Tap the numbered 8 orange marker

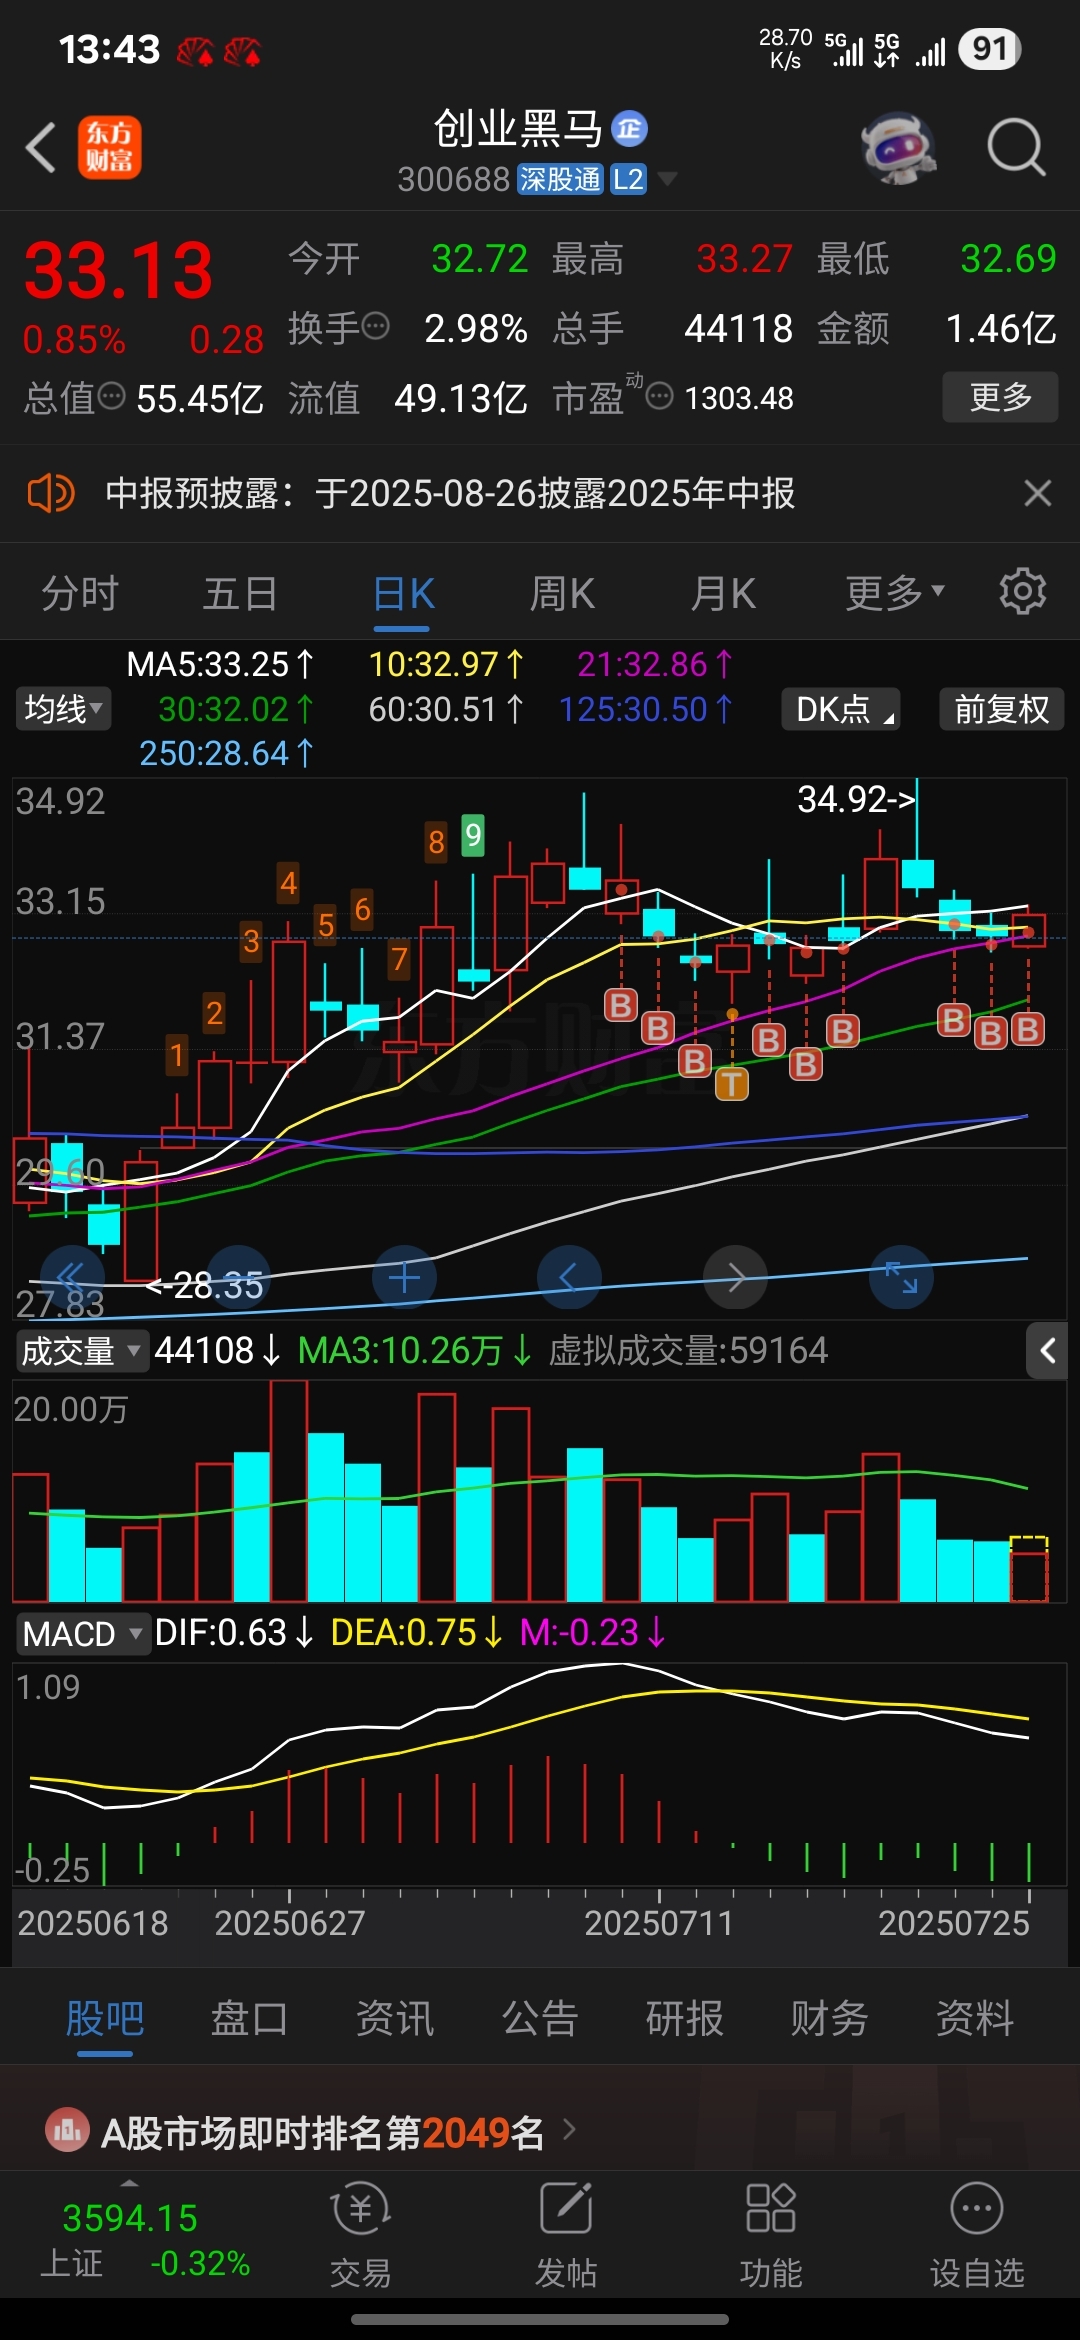(x=436, y=842)
